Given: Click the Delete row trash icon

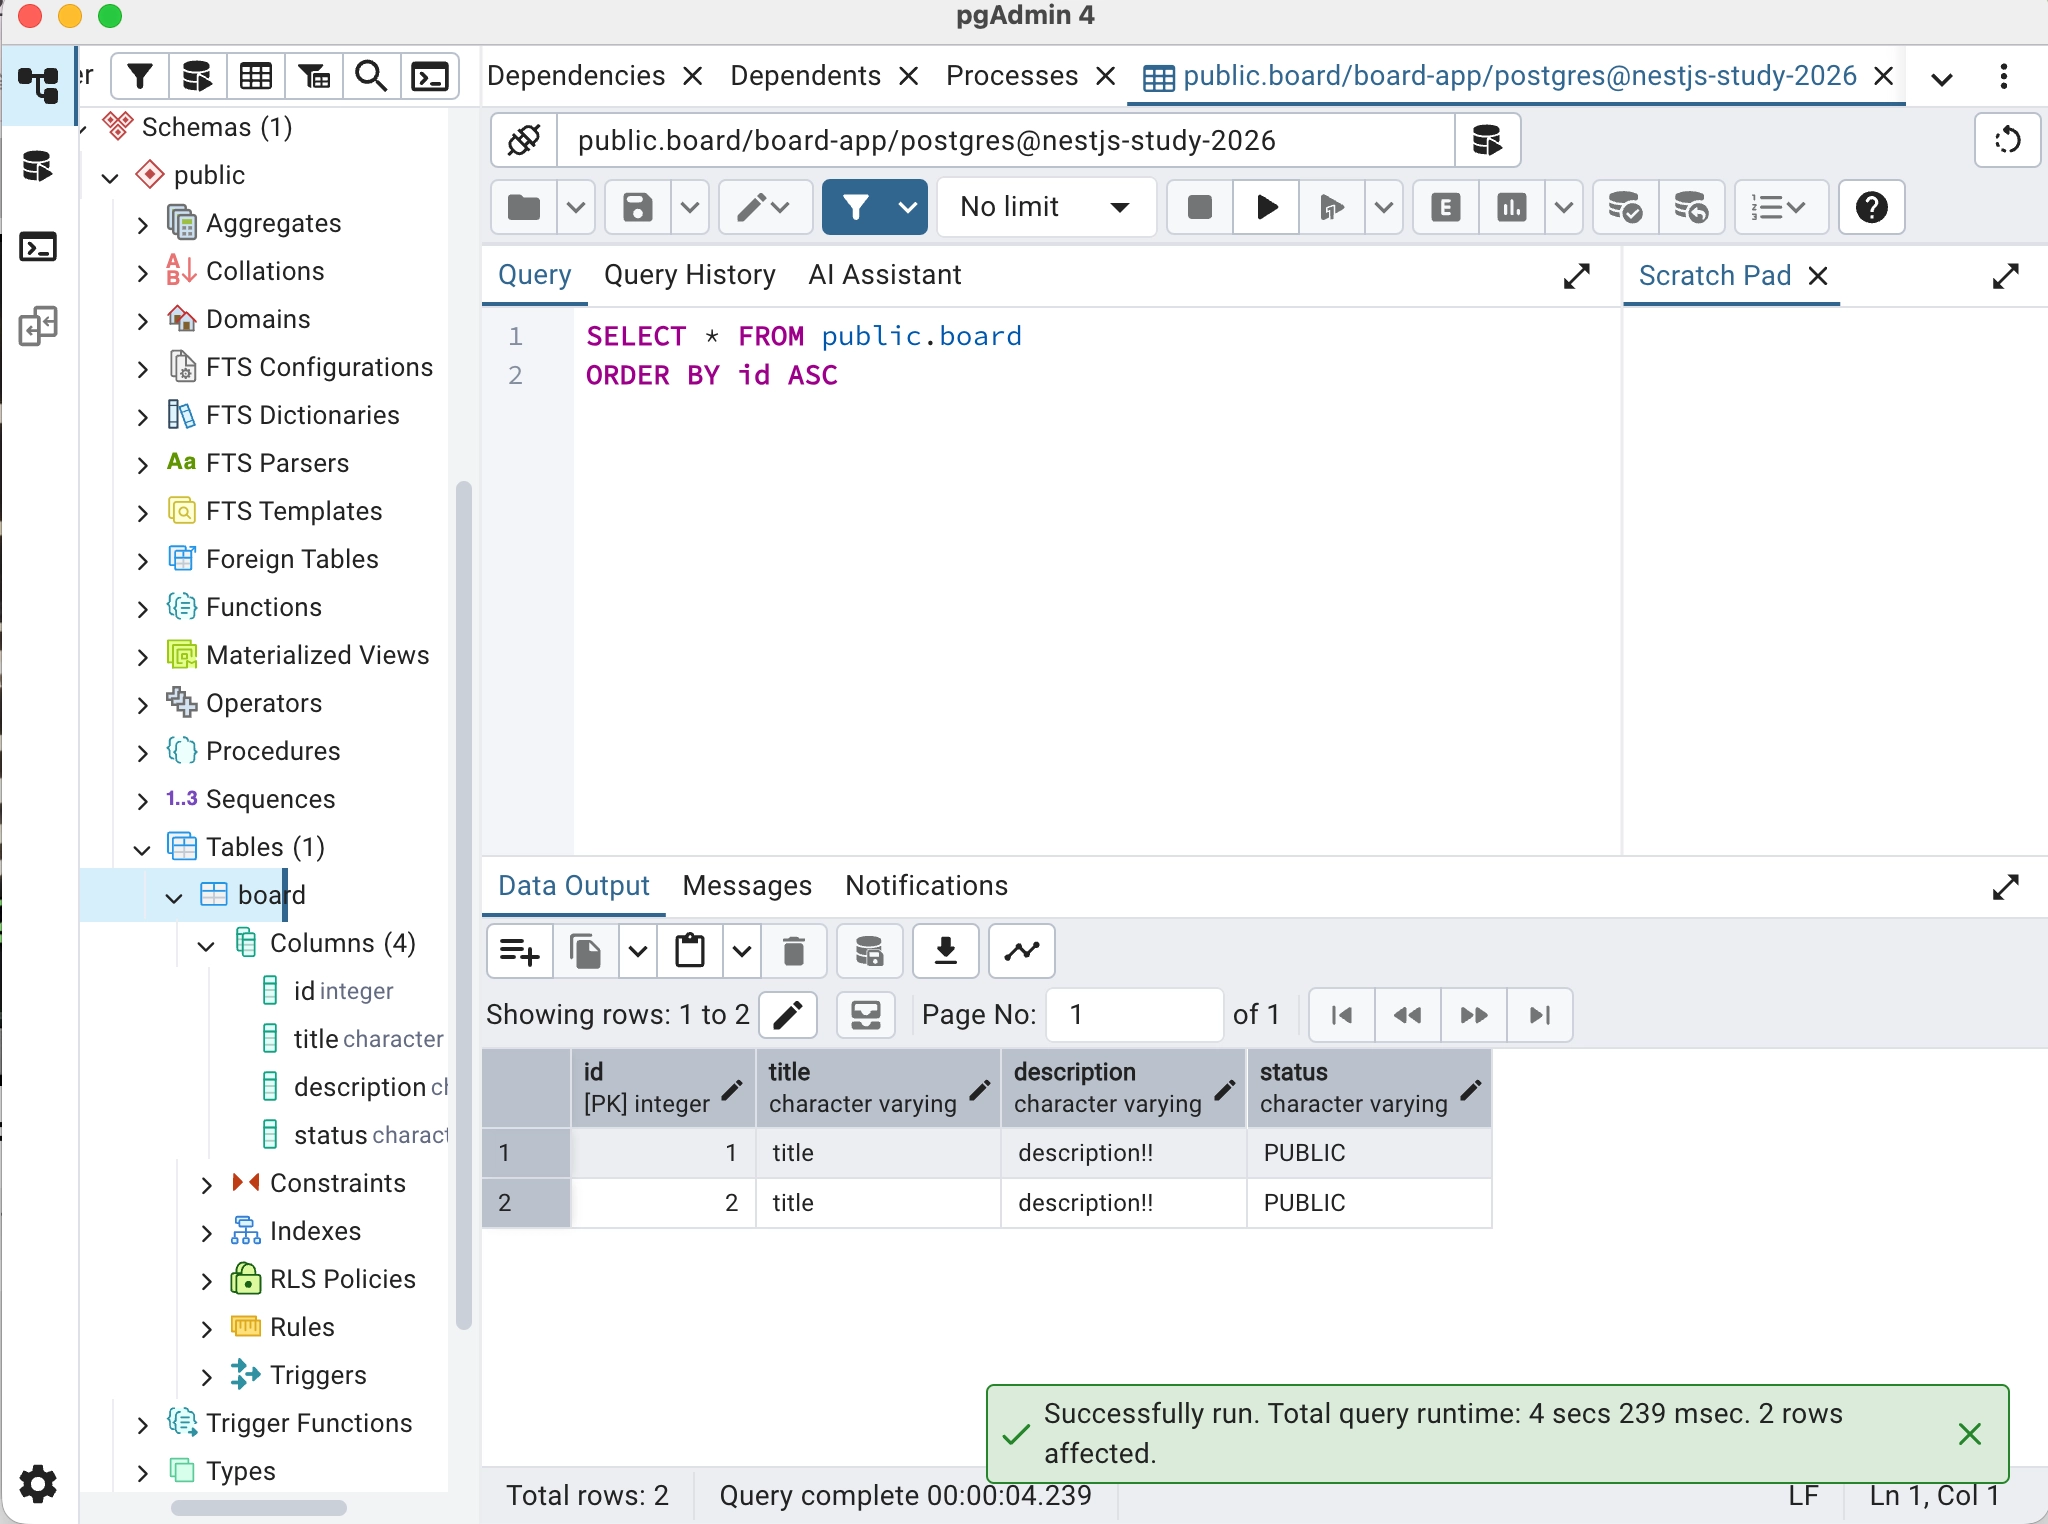Looking at the screenshot, I should coord(794,951).
